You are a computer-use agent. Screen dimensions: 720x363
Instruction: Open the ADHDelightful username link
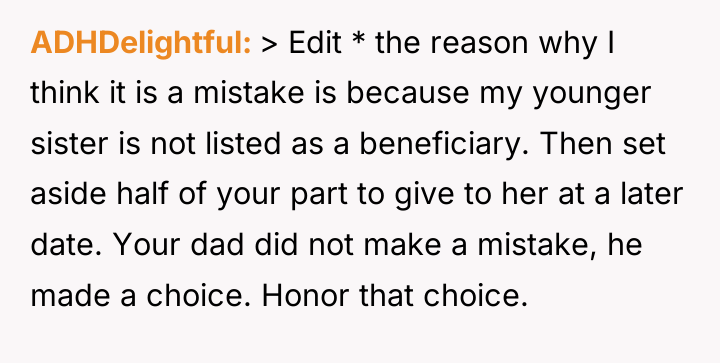click(141, 43)
